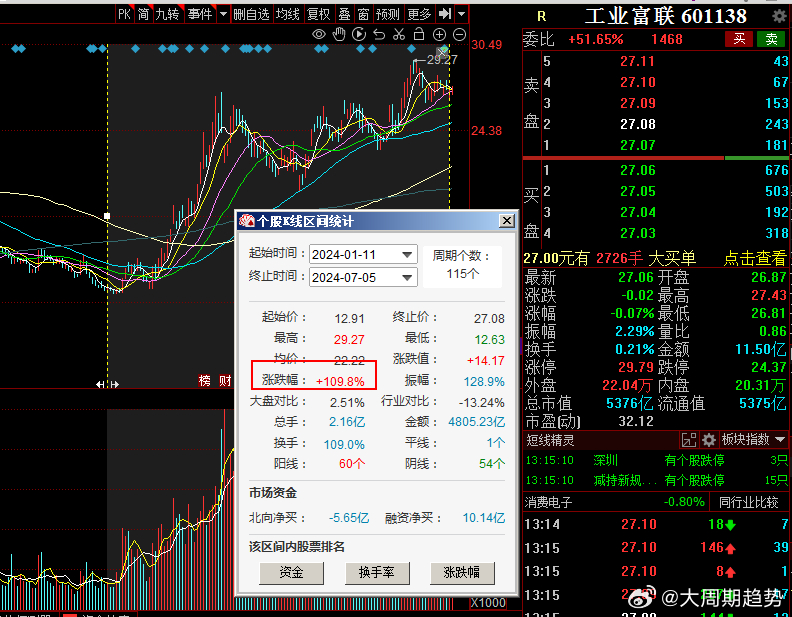Open the 短线精灵 settings gear

pos(709,440)
